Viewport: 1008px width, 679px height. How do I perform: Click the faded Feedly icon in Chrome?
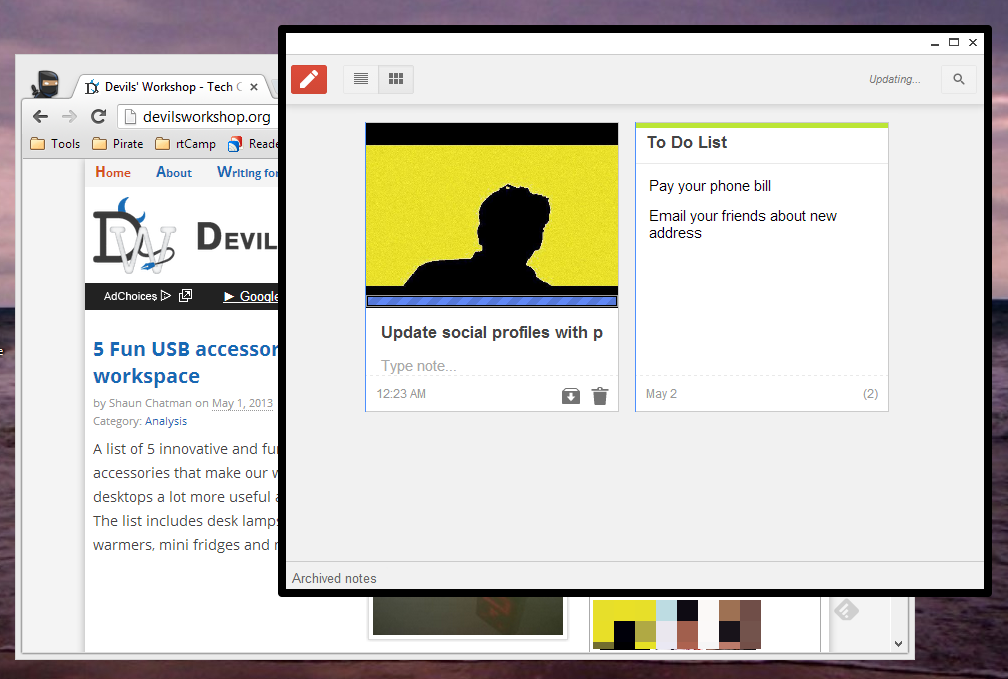(847, 610)
